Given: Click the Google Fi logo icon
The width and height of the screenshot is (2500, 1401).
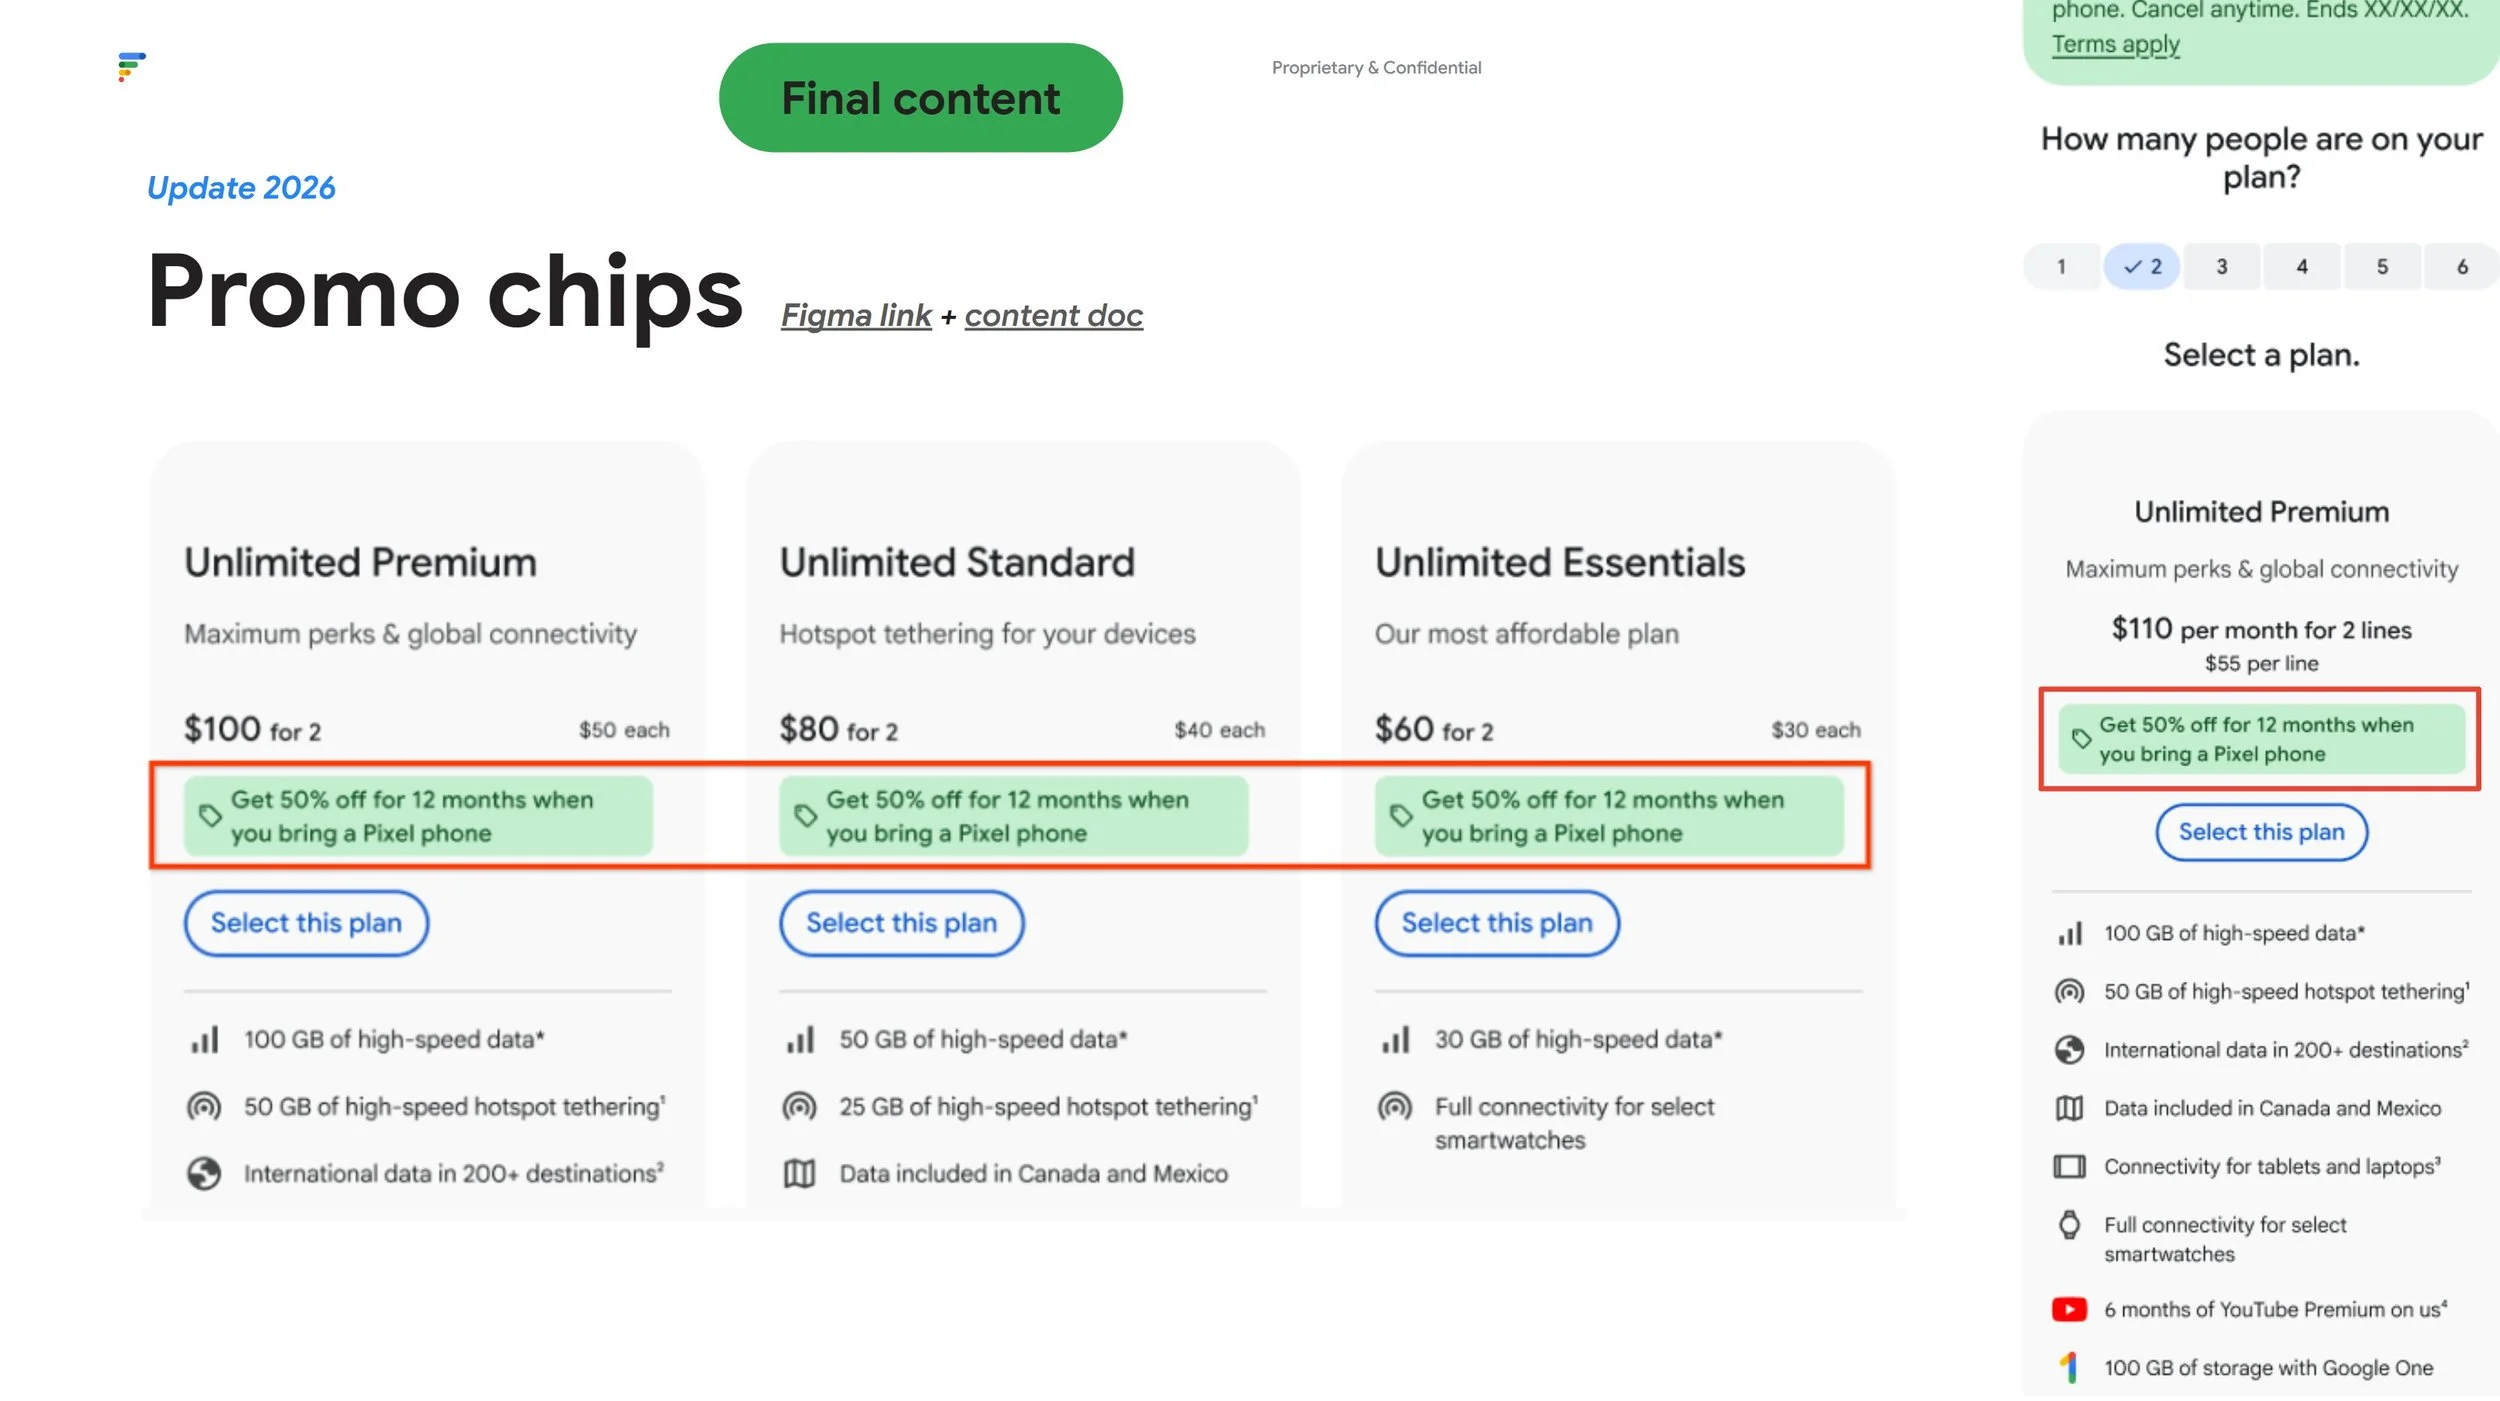Looking at the screenshot, I should 131,66.
